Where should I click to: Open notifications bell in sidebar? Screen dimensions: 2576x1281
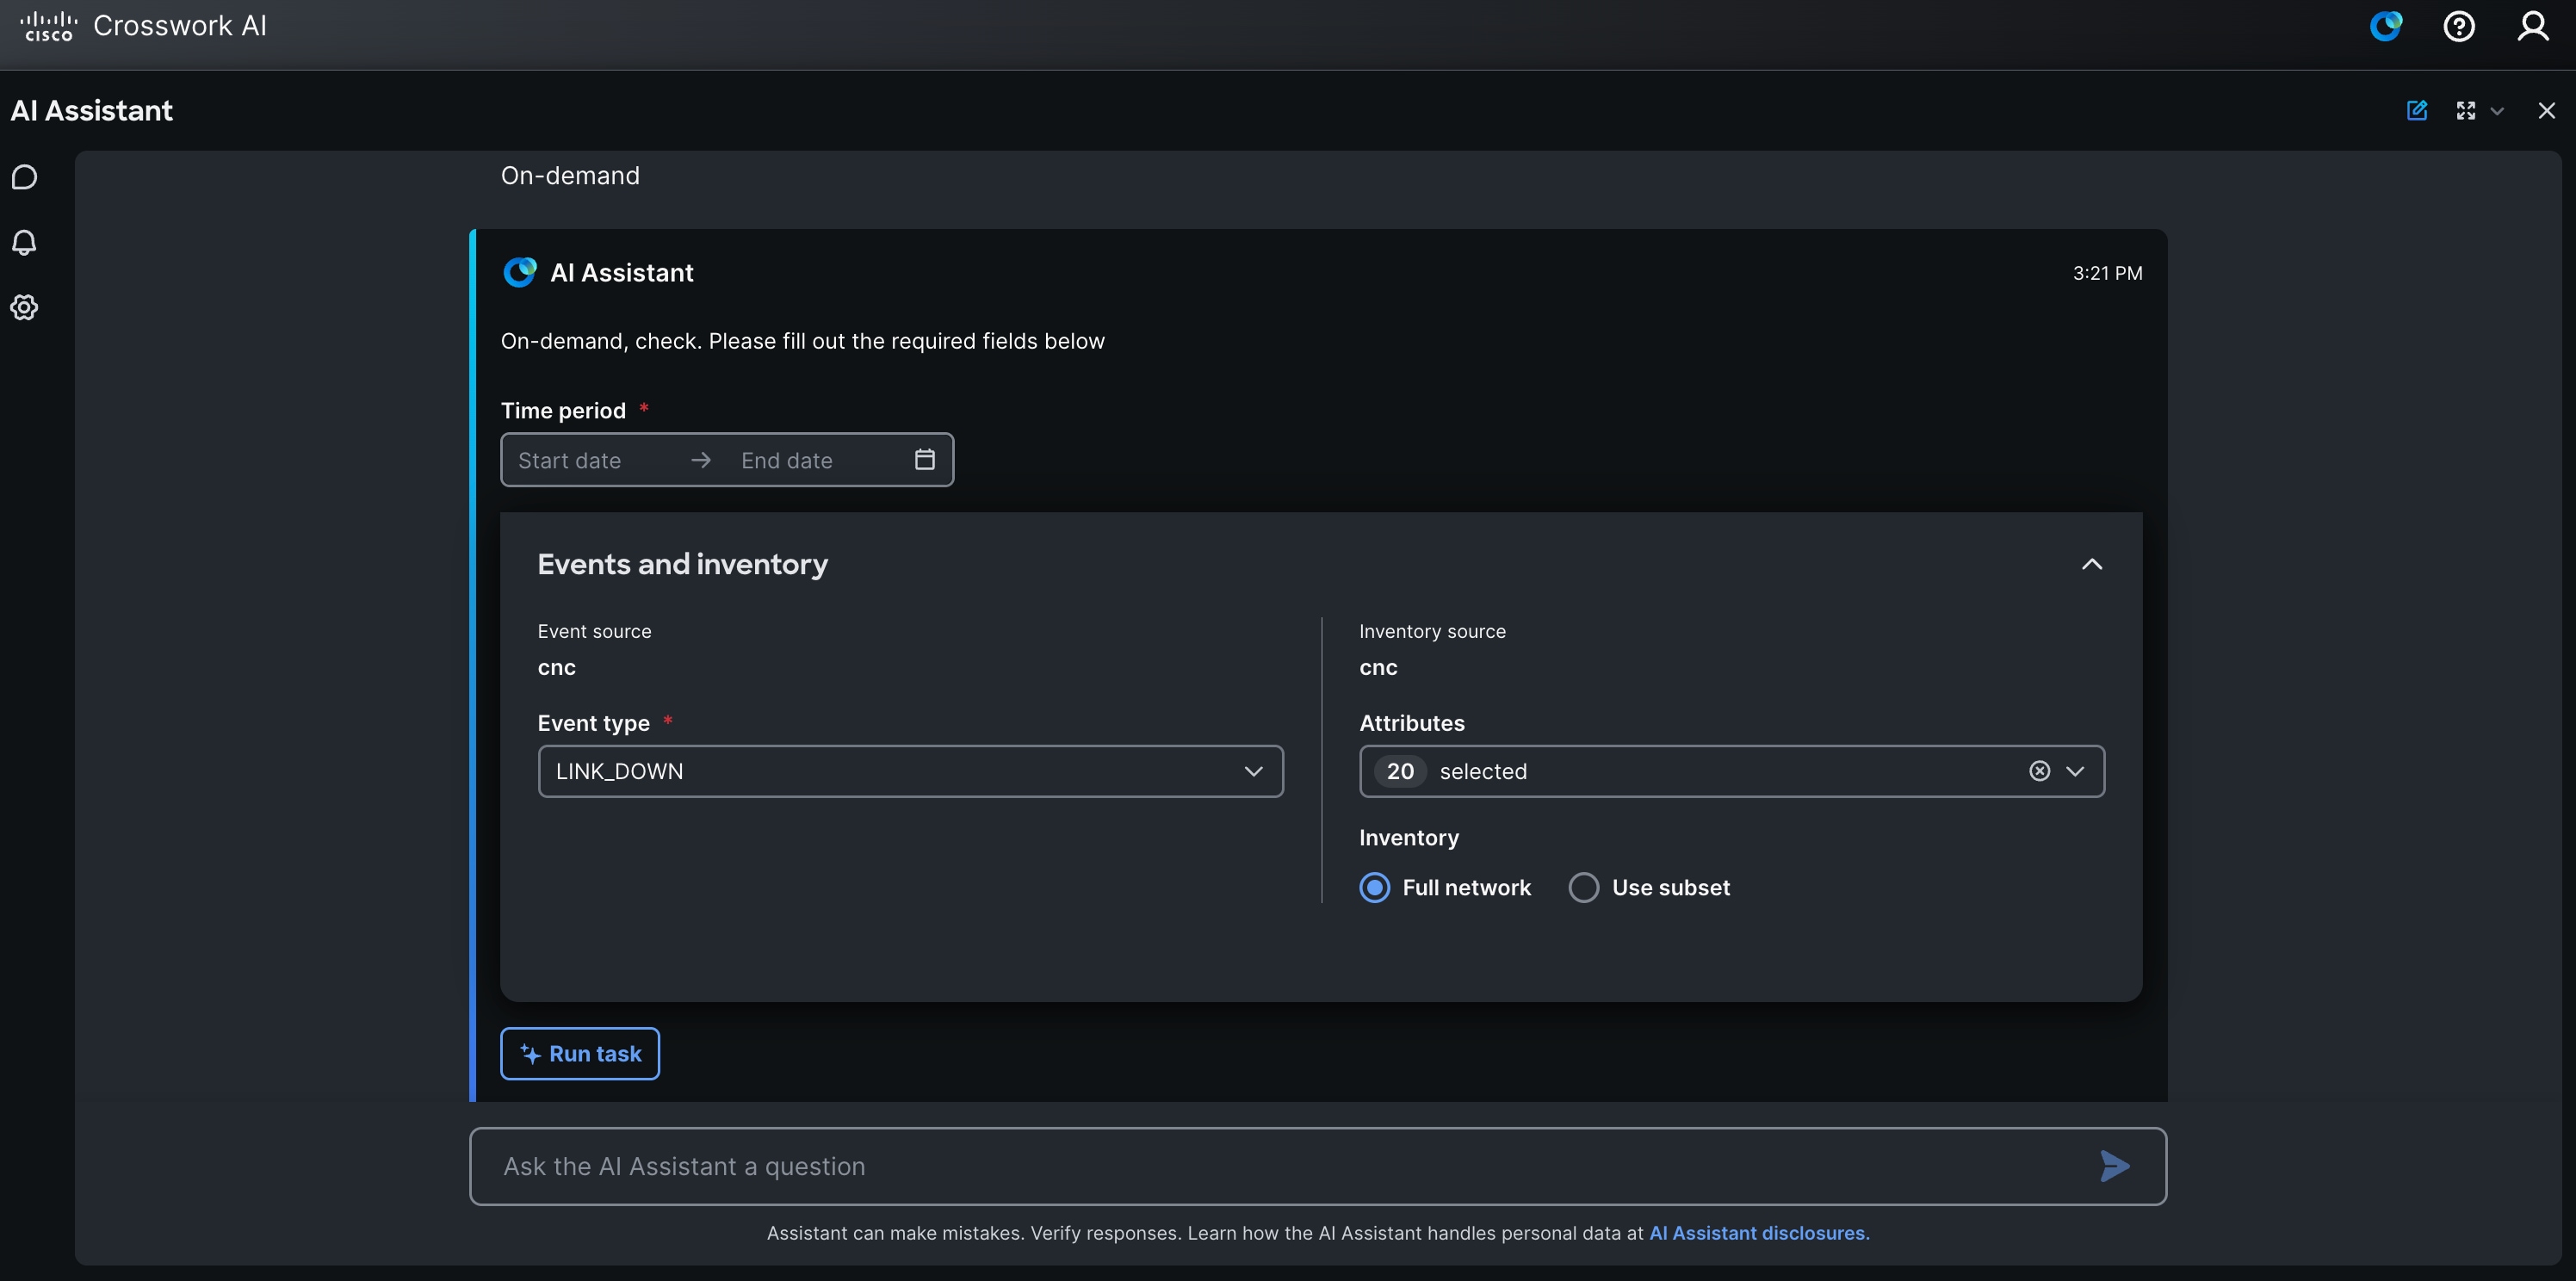24,242
